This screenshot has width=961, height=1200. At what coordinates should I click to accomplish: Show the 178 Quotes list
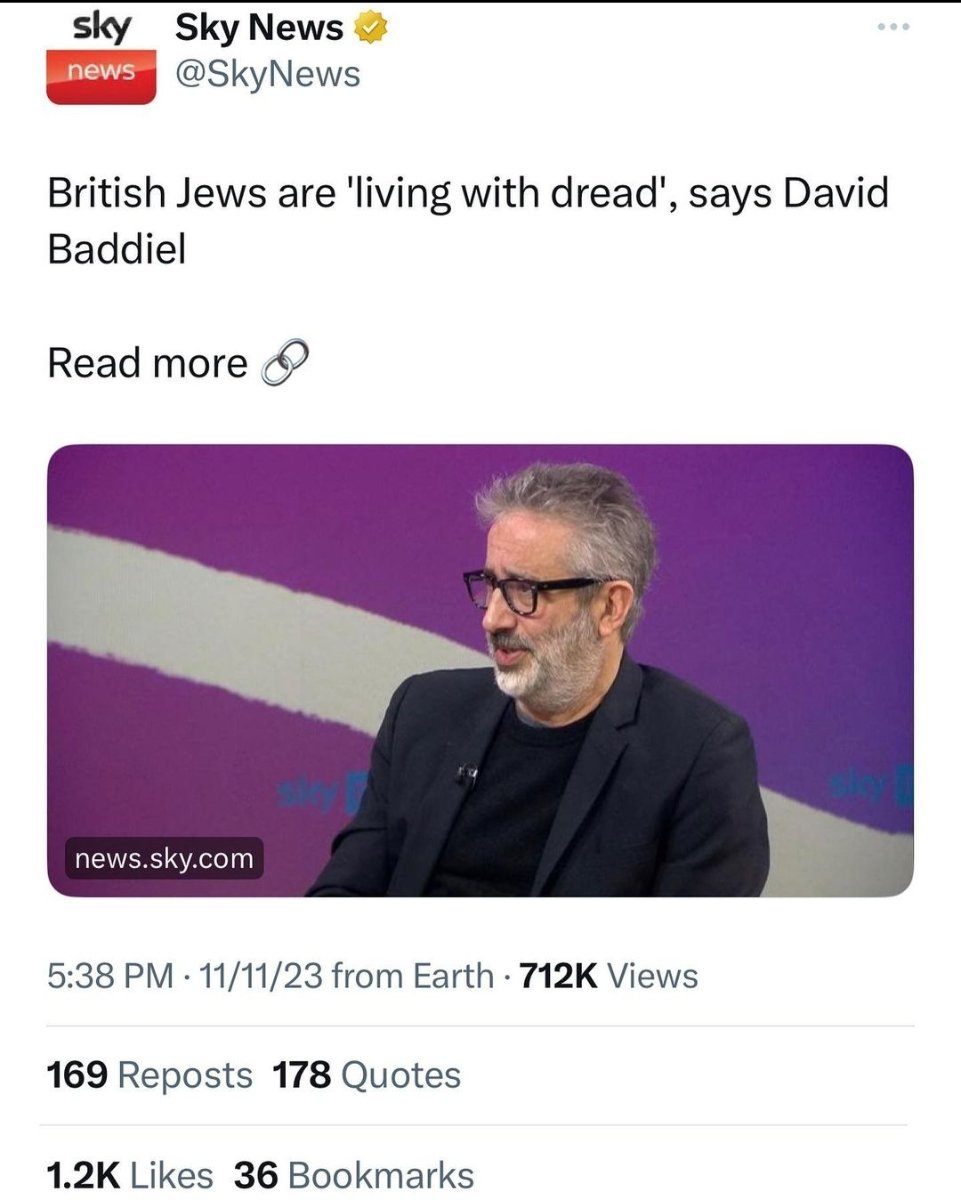[x=366, y=1075]
